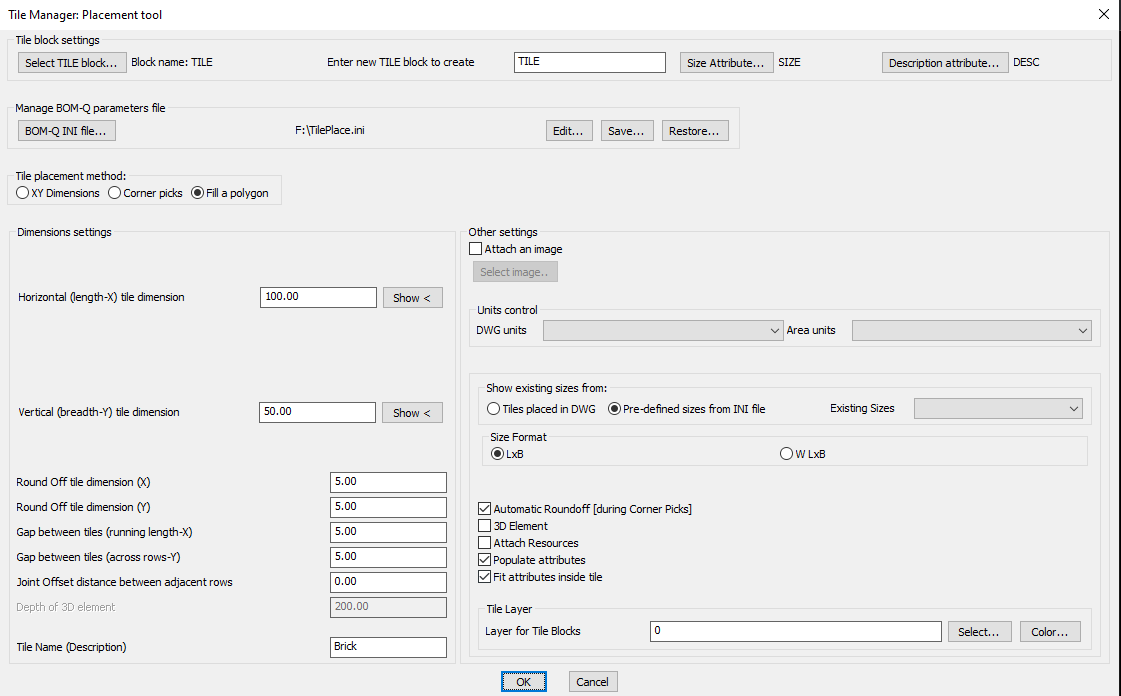Open the DWG units dropdown
The height and width of the screenshot is (696, 1121).
tap(663, 330)
